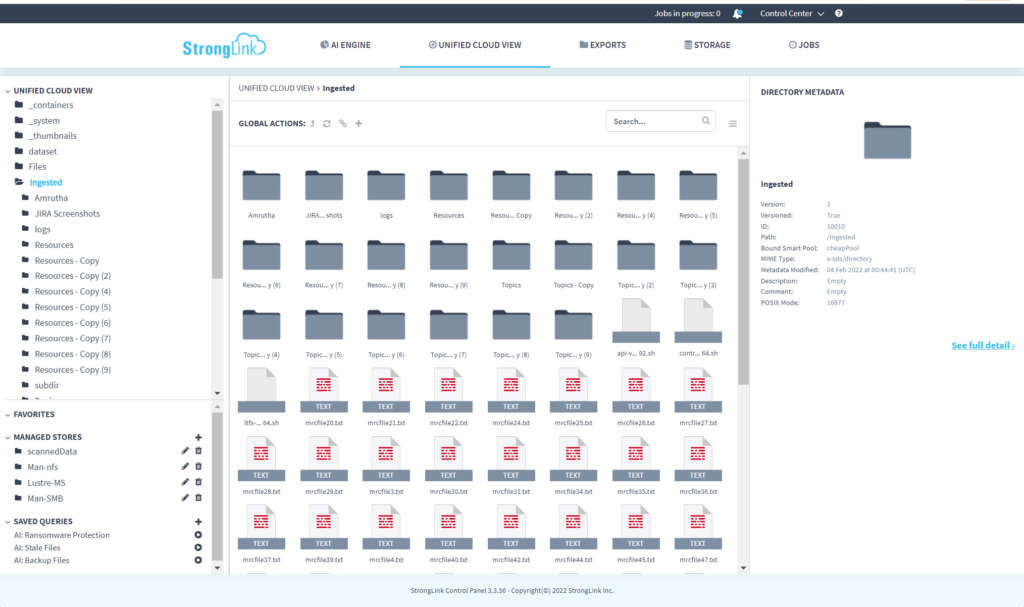This screenshot has height=607, width=1024.
Task: Add a managed store with the plus icon
Action: (198, 436)
